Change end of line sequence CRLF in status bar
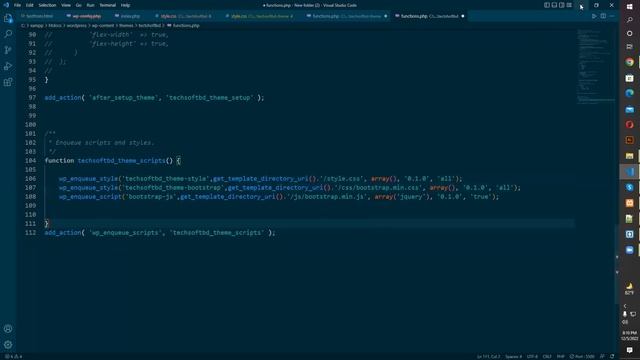The image size is (640, 360). 547,357
